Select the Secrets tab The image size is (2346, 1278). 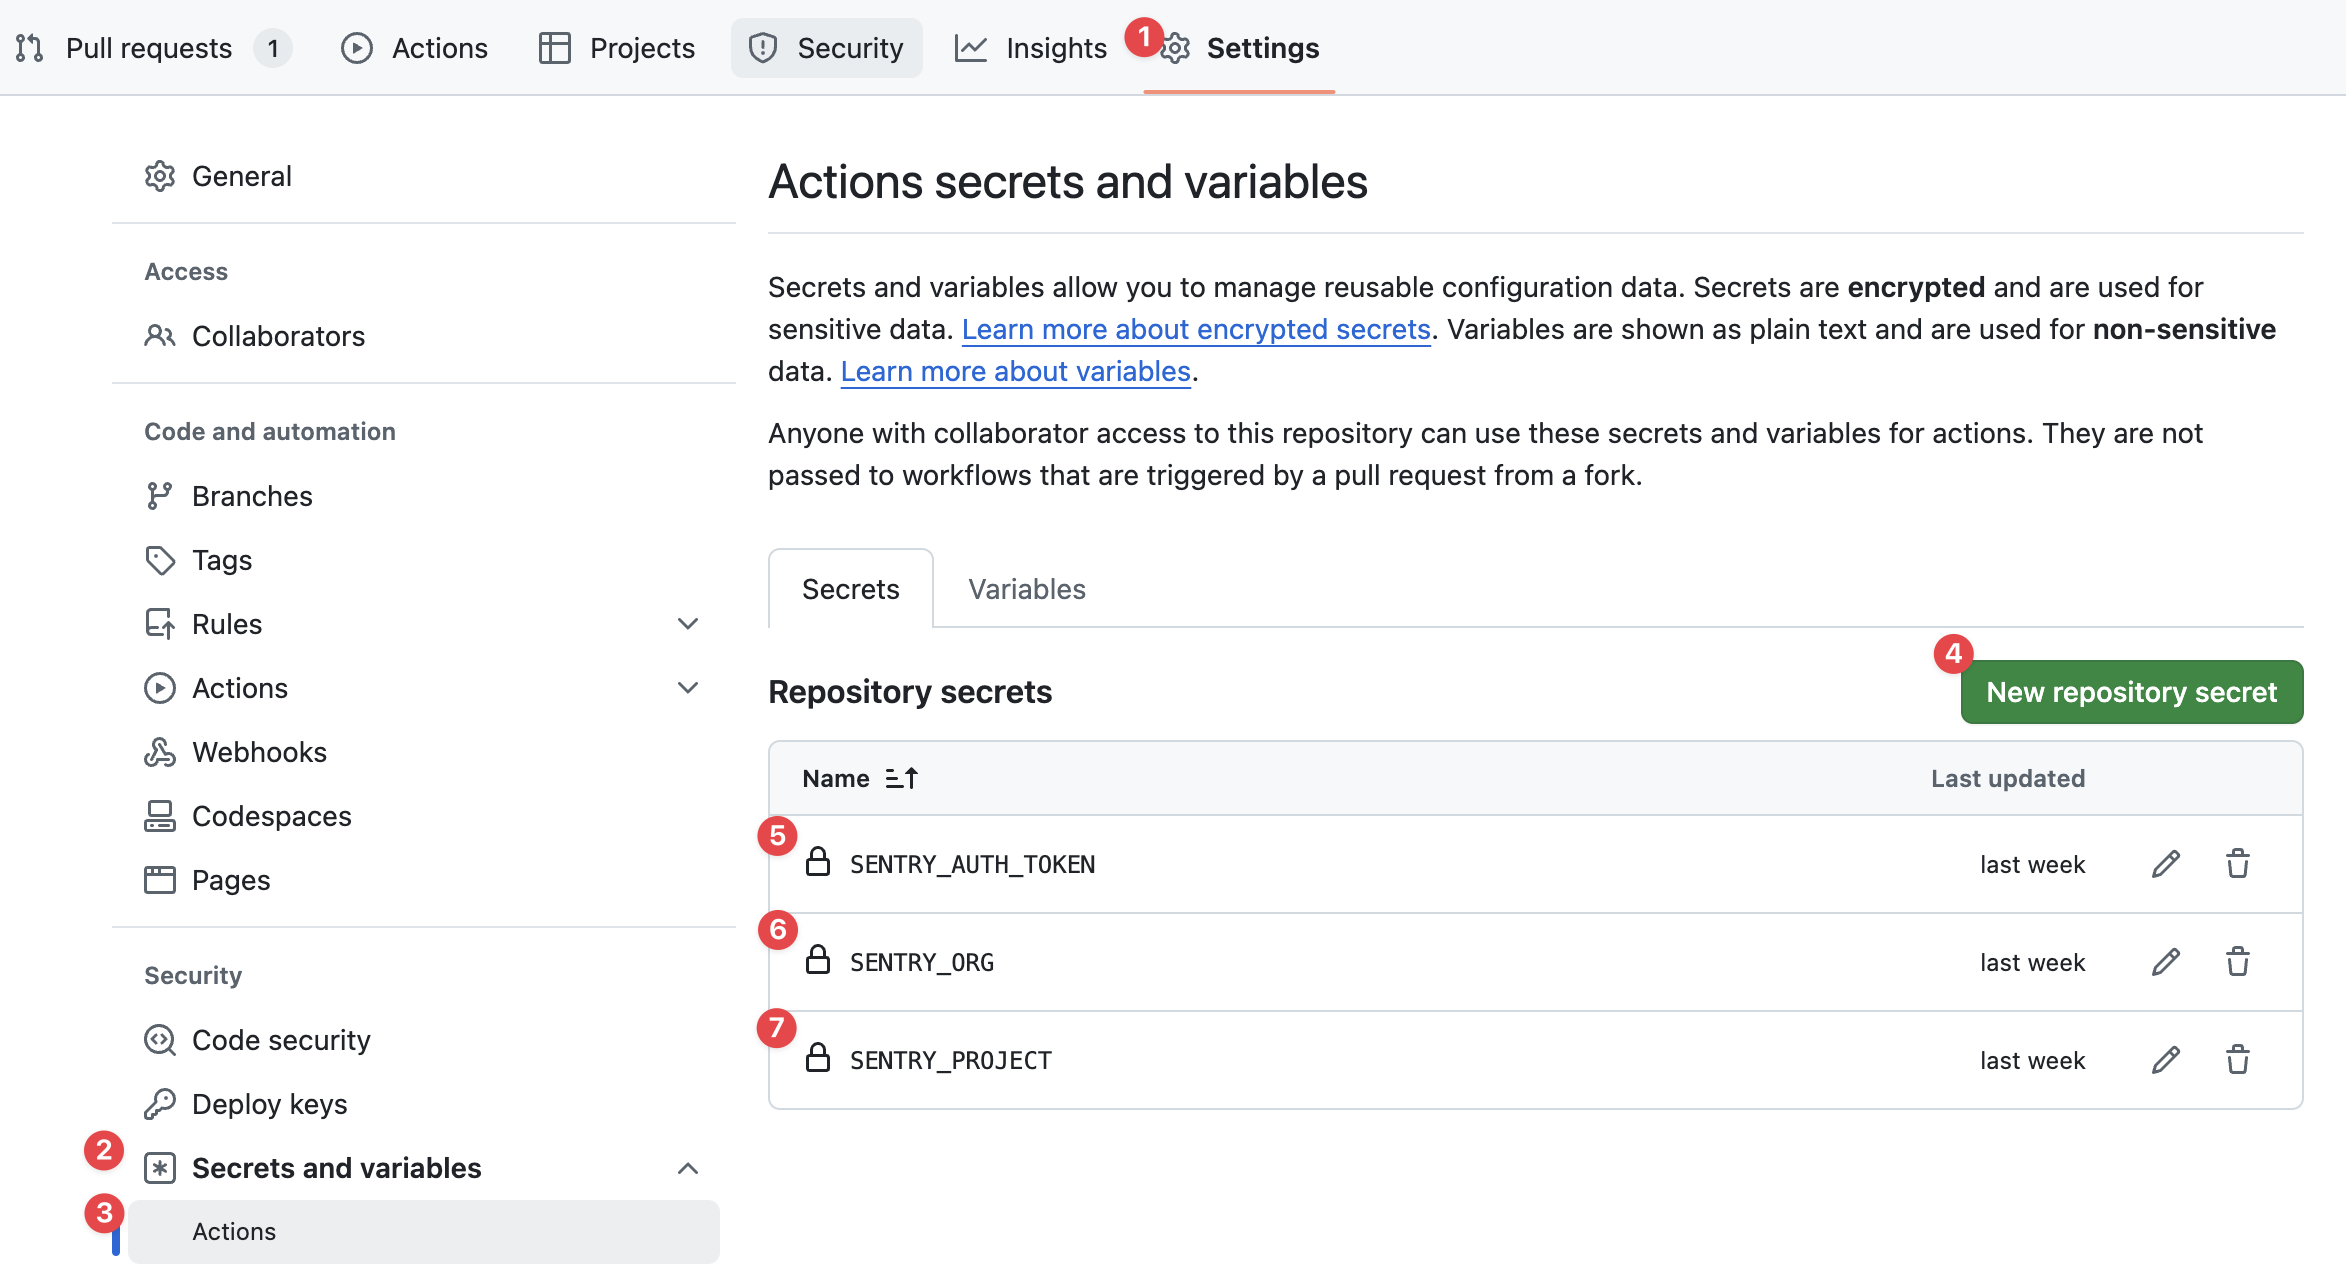tap(849, 589)
